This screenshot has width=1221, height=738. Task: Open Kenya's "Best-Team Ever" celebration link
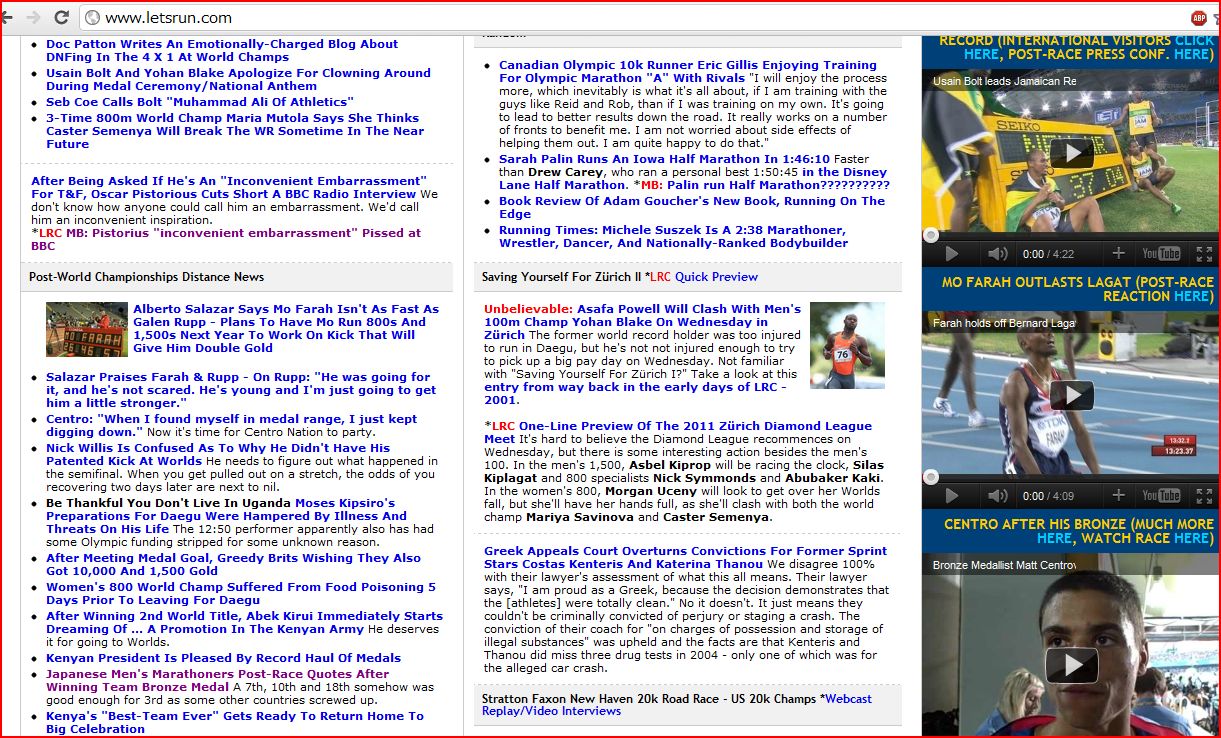[x=235, y=722]
